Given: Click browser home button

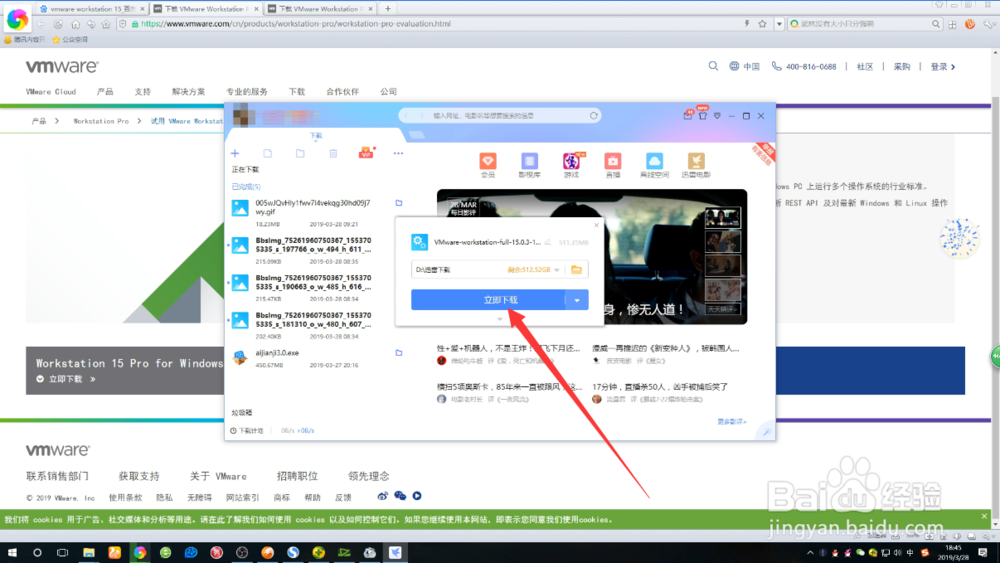Looking at the screenshot, I should (x=75, y=24).
